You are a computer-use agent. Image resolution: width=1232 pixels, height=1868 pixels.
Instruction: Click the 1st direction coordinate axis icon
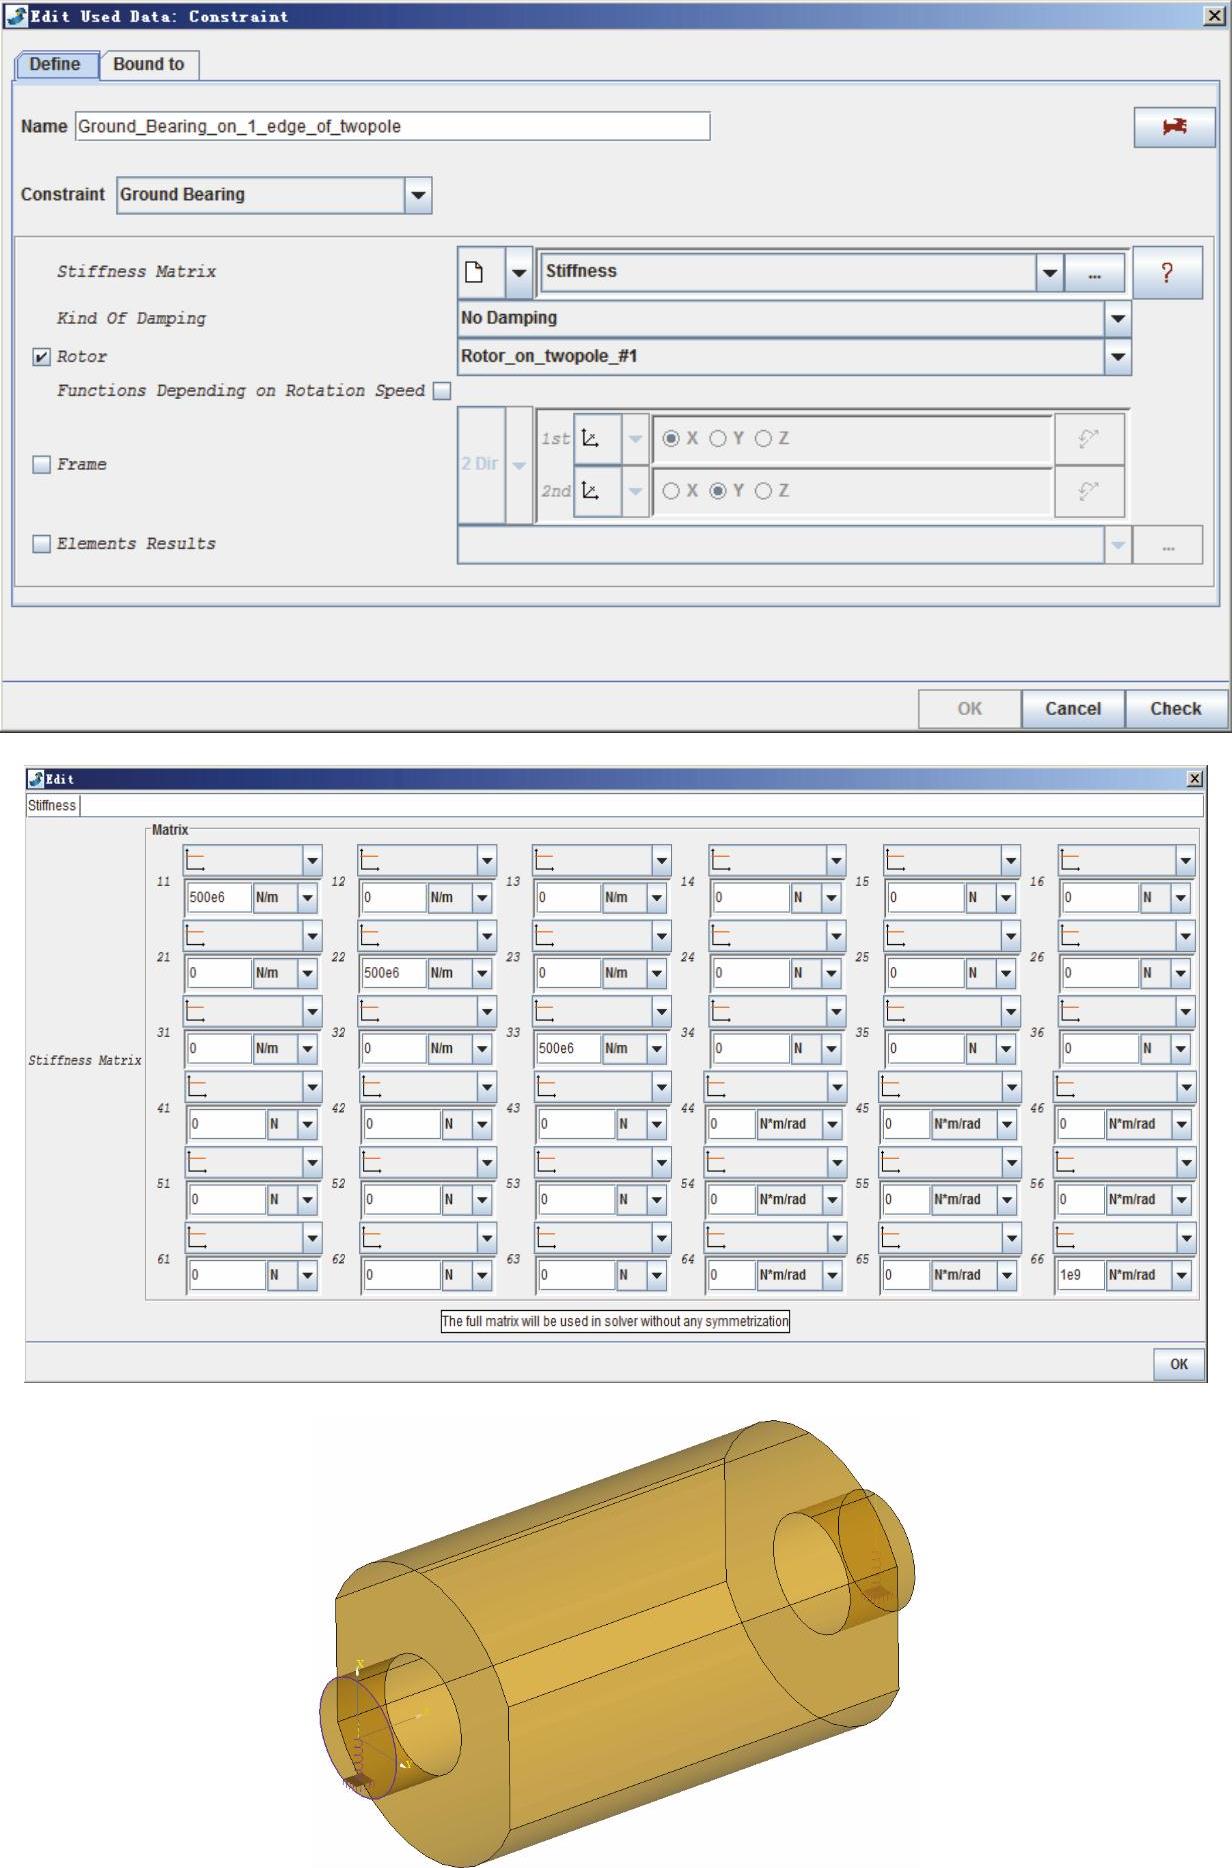pos(591,439)
